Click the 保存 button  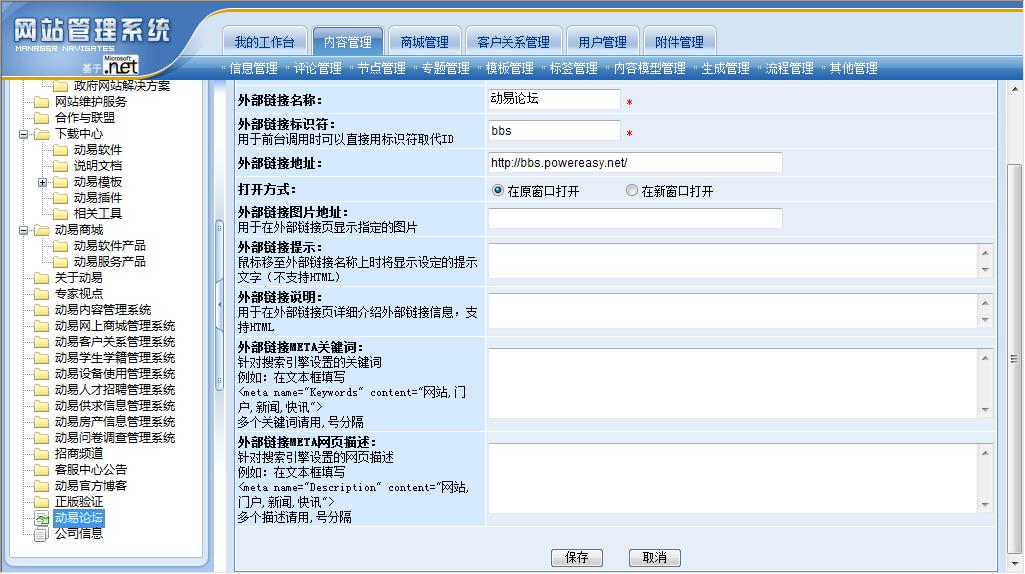(x=576, y=557)
